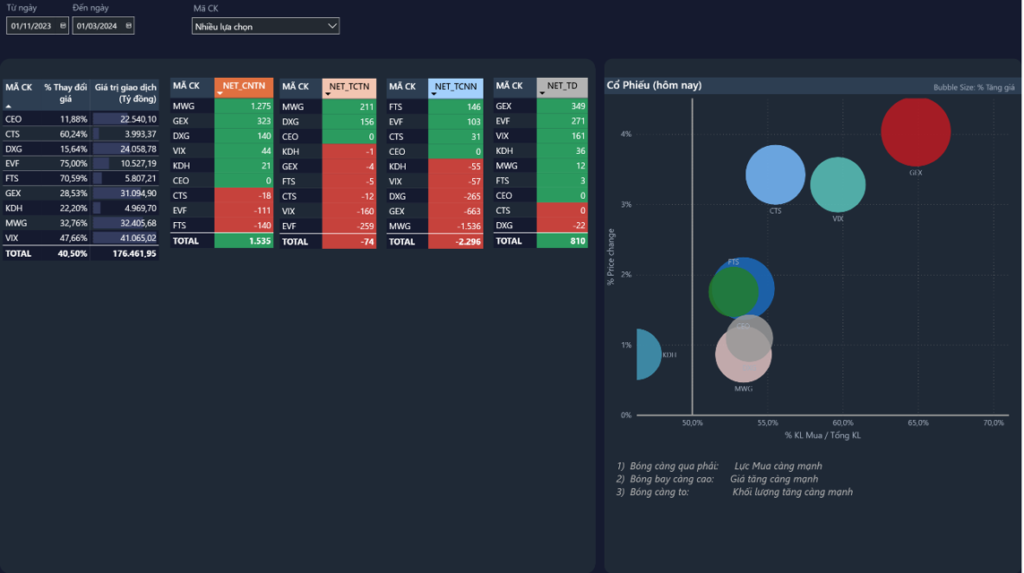Click the sort arrow under NET_TCNN header

tap(434, 94)
